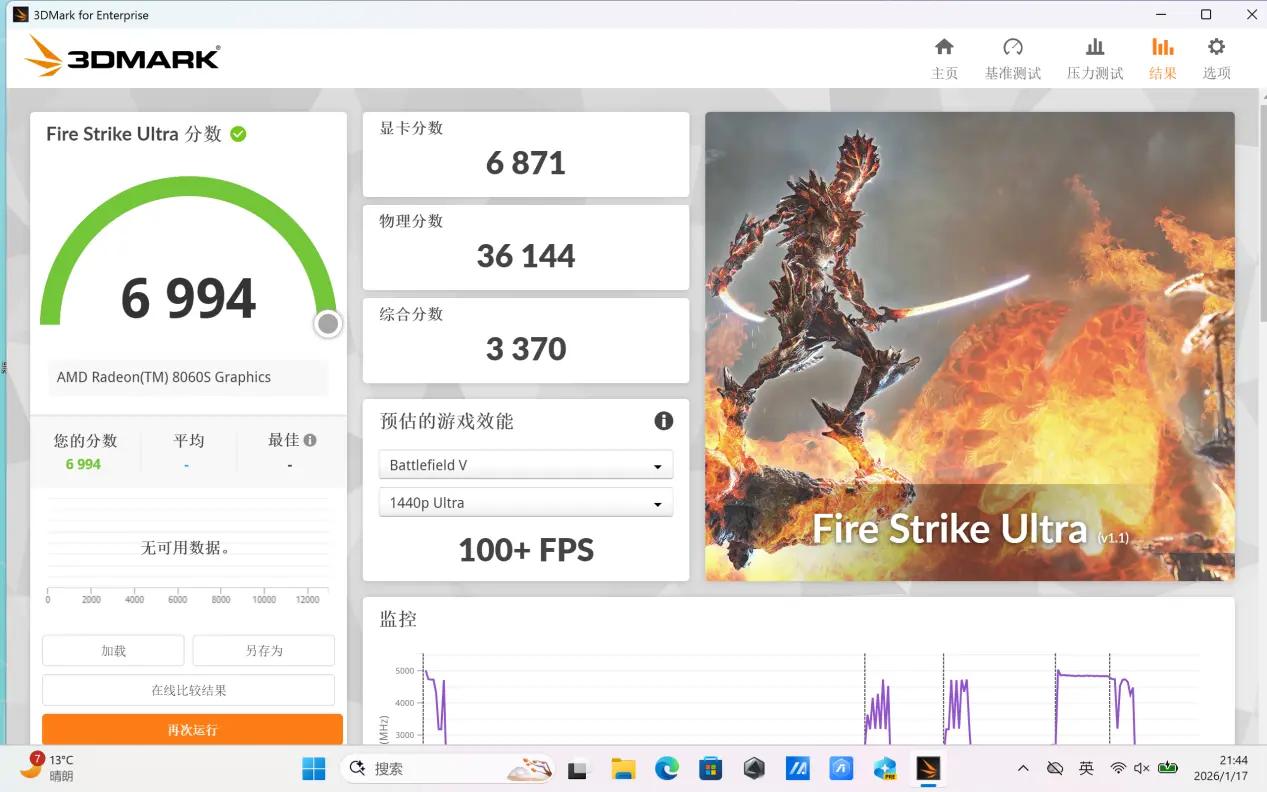Show hidden system tray icons chevron
The height and width of the screenshot is (792, 1267).
pyautogui.click(x=1022, y=768)
